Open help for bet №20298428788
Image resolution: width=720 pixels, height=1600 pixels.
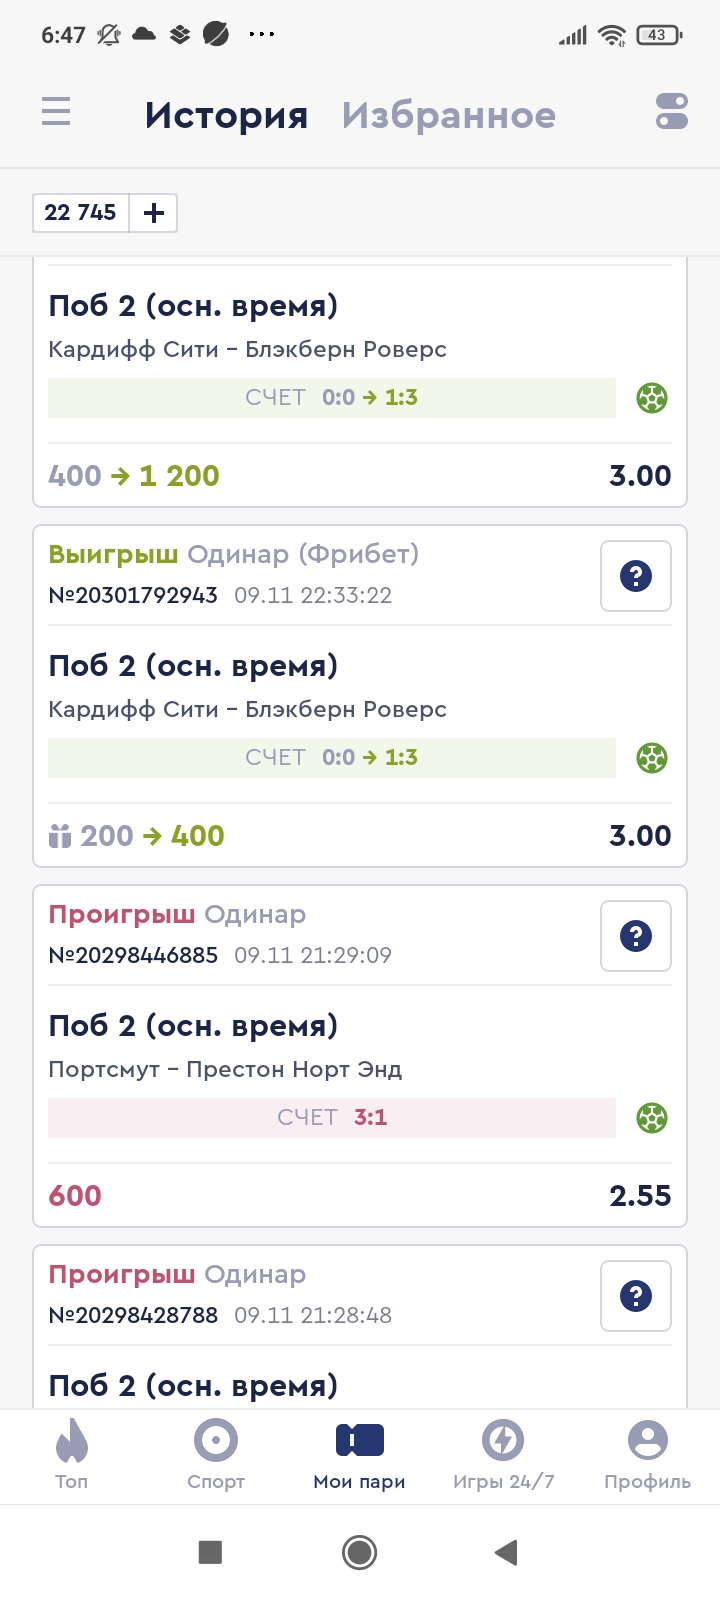click(635, 1296)
